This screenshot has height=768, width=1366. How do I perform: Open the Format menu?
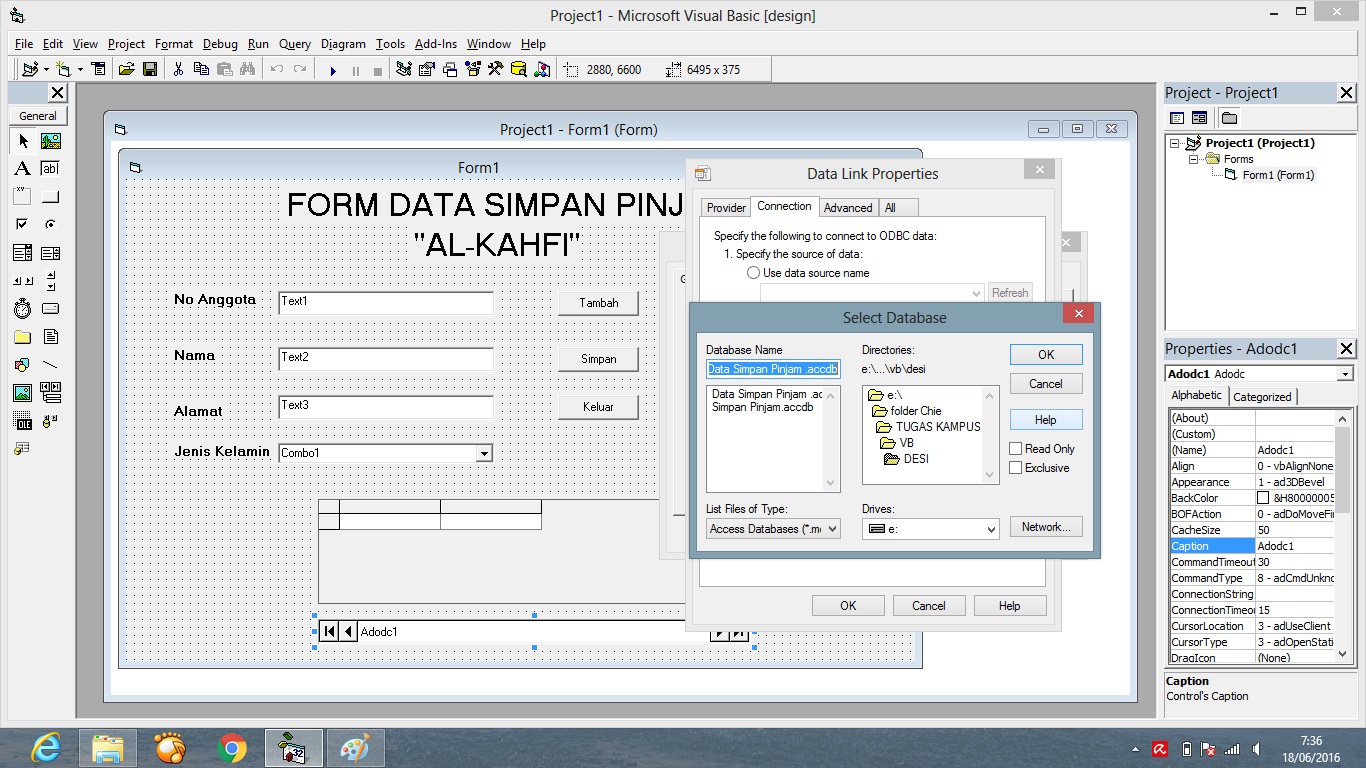pyautogui.click(x=174, y=44)
